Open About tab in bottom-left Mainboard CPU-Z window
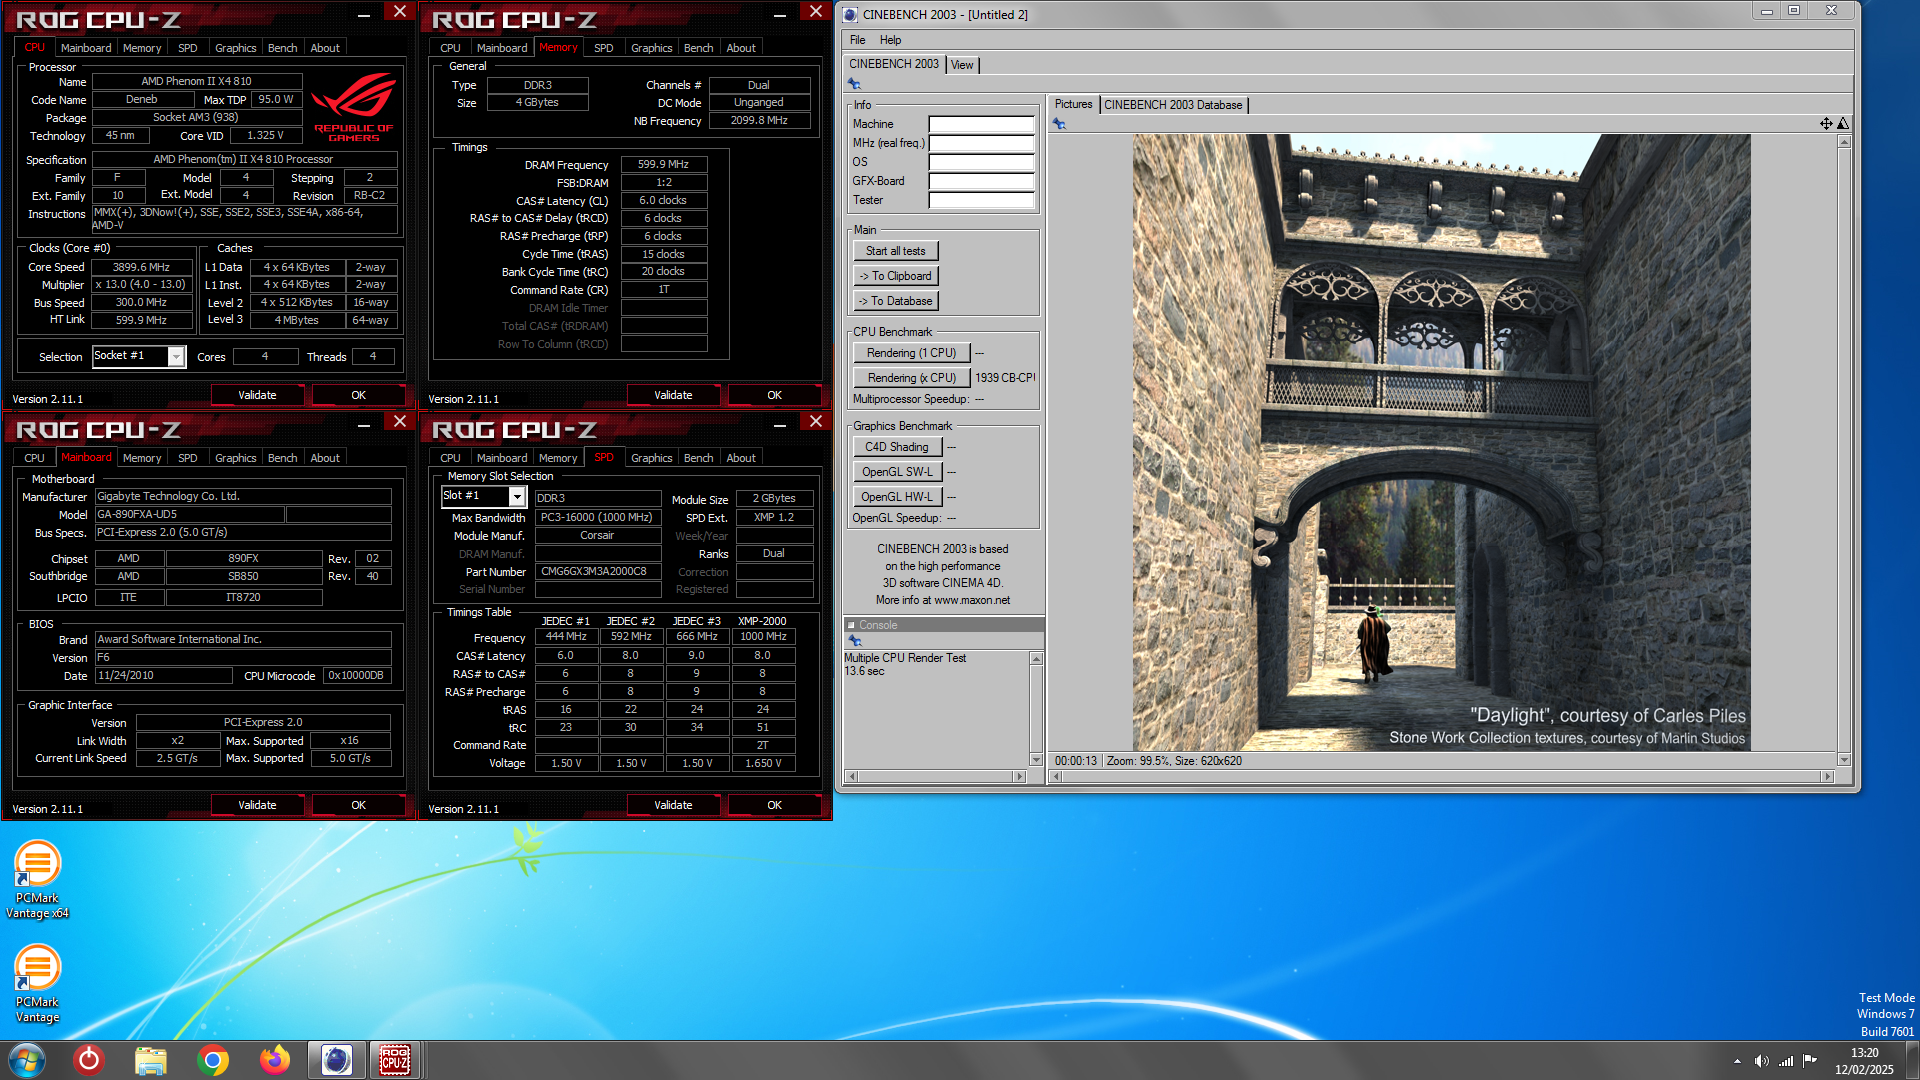Screen dimensions: 1920x1080 tap(325, 458)
